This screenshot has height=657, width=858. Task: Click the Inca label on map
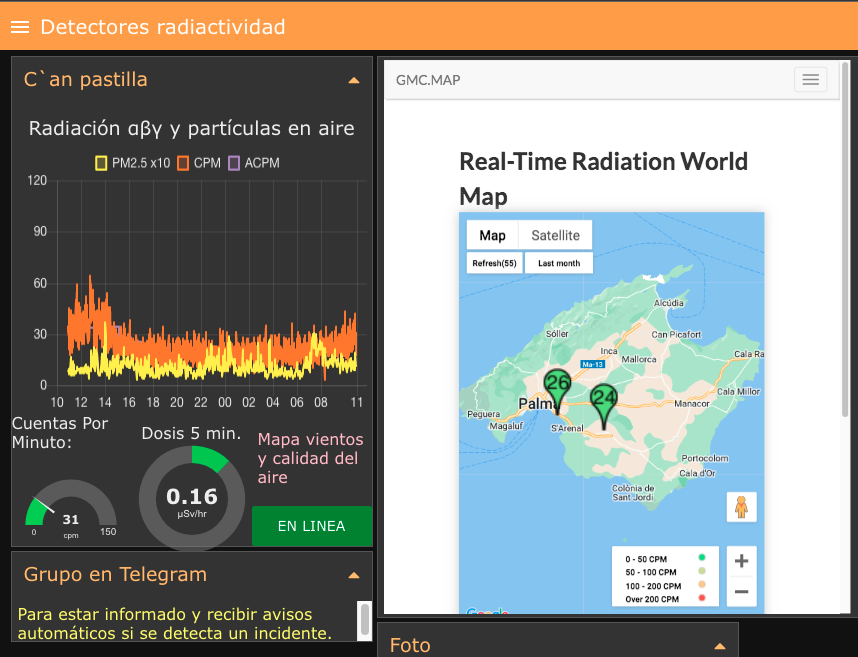coord(608,351)
